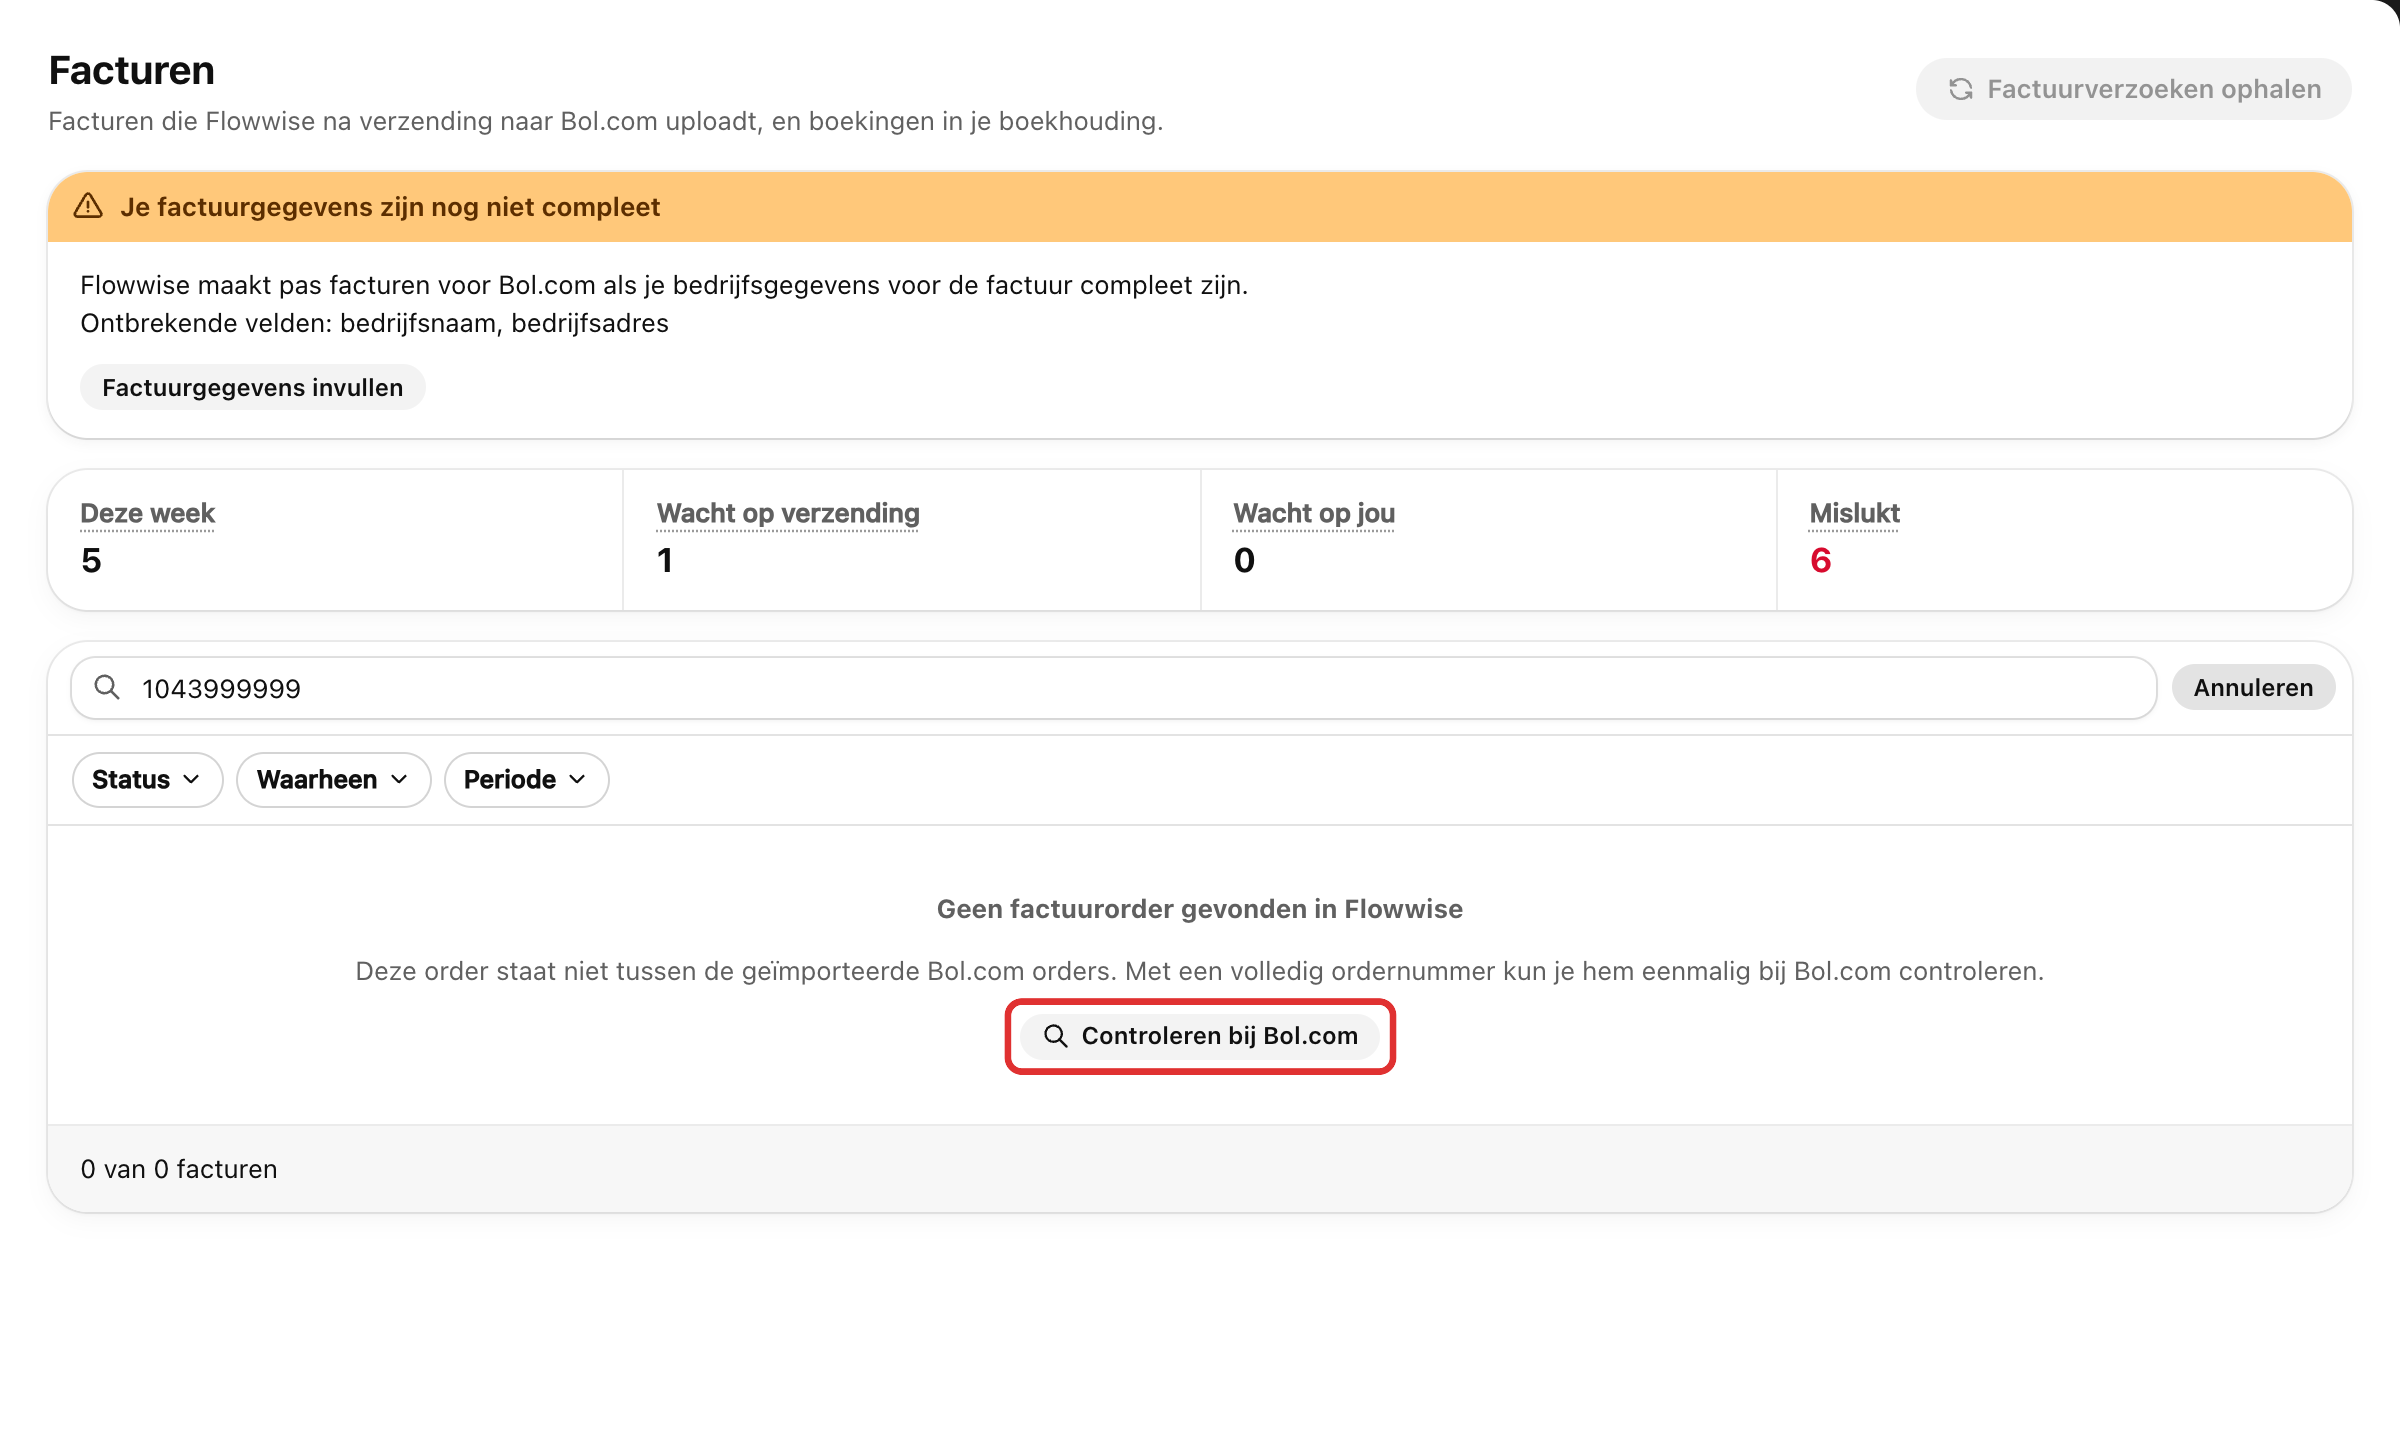Screen dimensions: 2400x1436
Task: Click the Wacht op jou count 0
Action: tap(1244, 560)
